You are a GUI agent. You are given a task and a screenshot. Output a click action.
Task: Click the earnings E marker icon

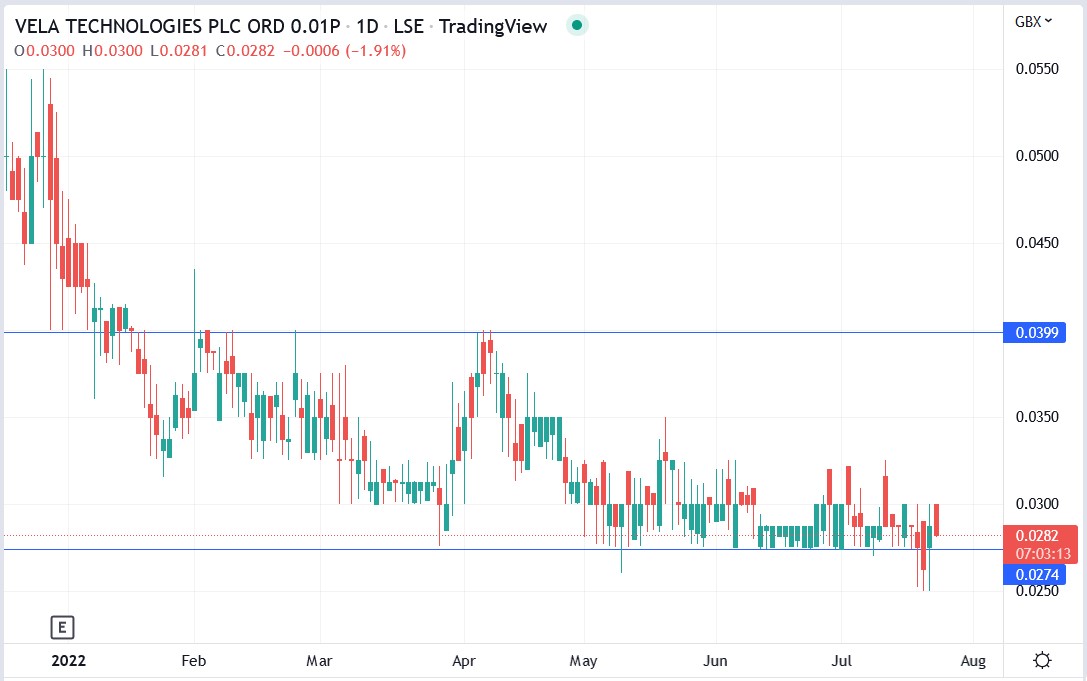[62, 628]
